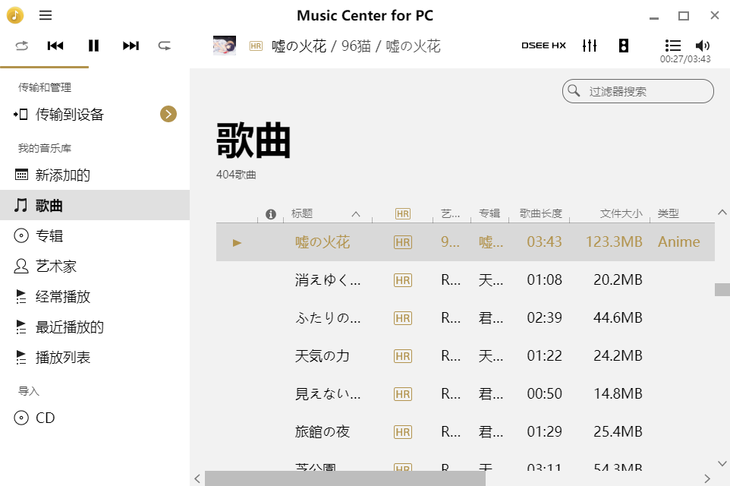730x486 pixels.
Task: Click the magnifier search icon
Action: [574, 91]
